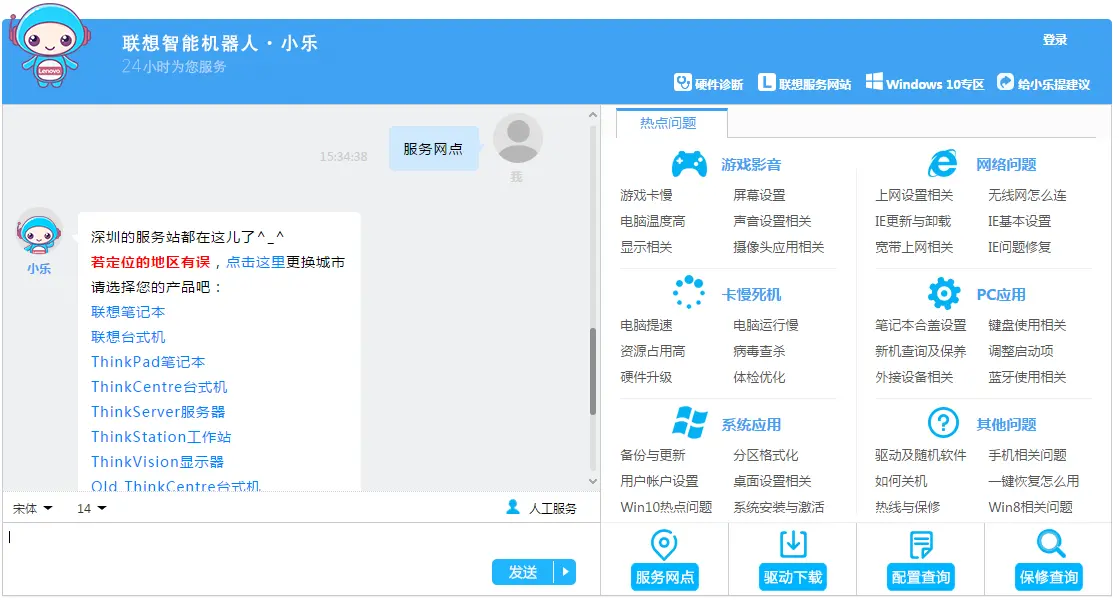Open 电脑提速 topic
The image size is (1119, 600).
[646, 325]
